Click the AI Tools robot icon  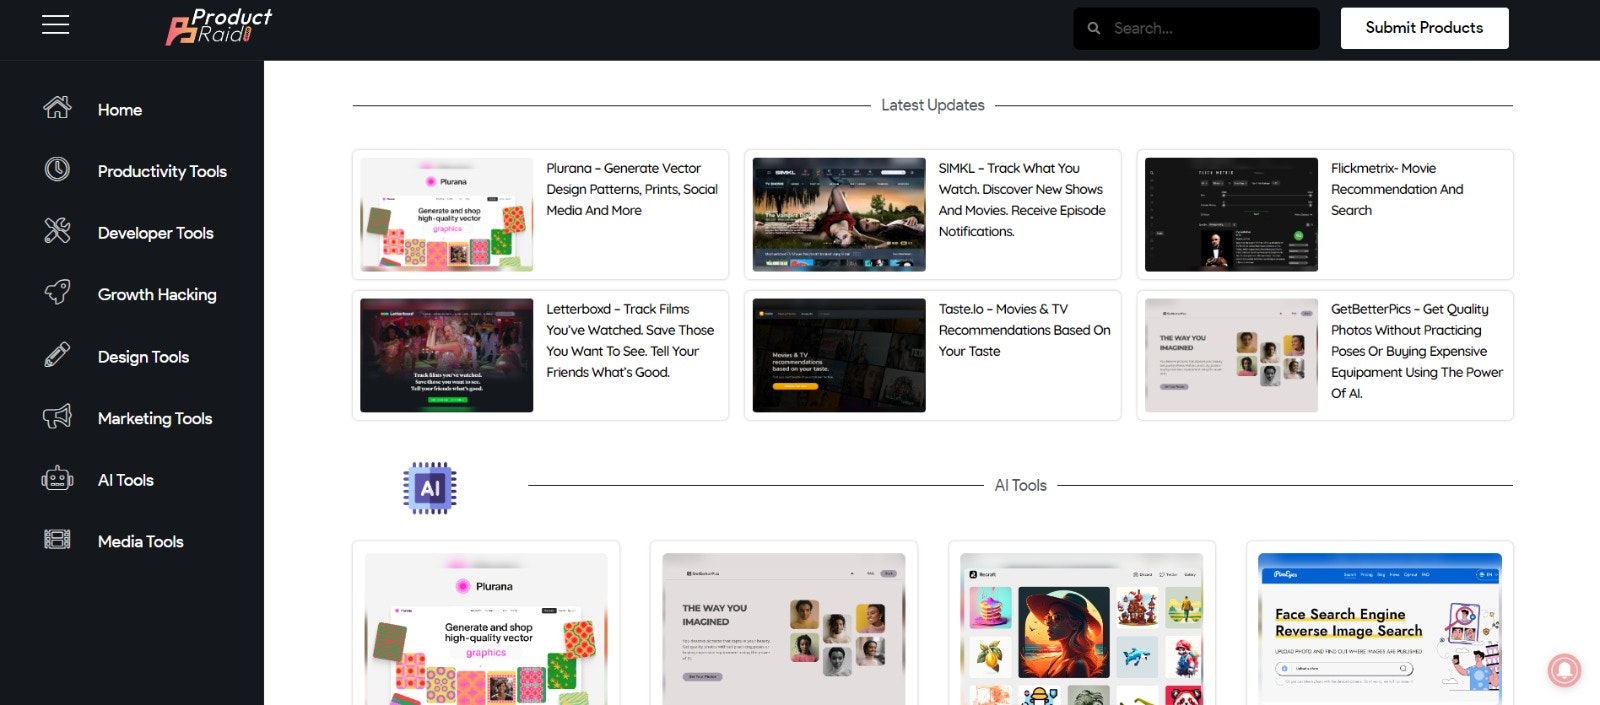click(x=57, y=478)
